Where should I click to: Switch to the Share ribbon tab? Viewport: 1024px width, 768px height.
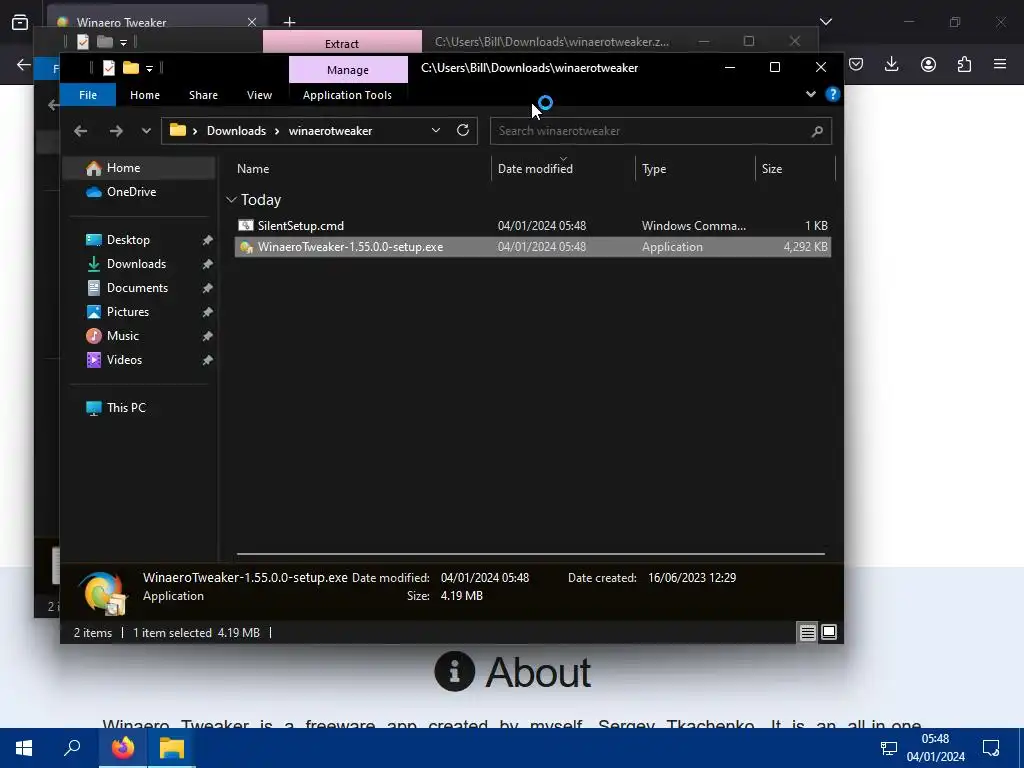[x=203, y=95]
